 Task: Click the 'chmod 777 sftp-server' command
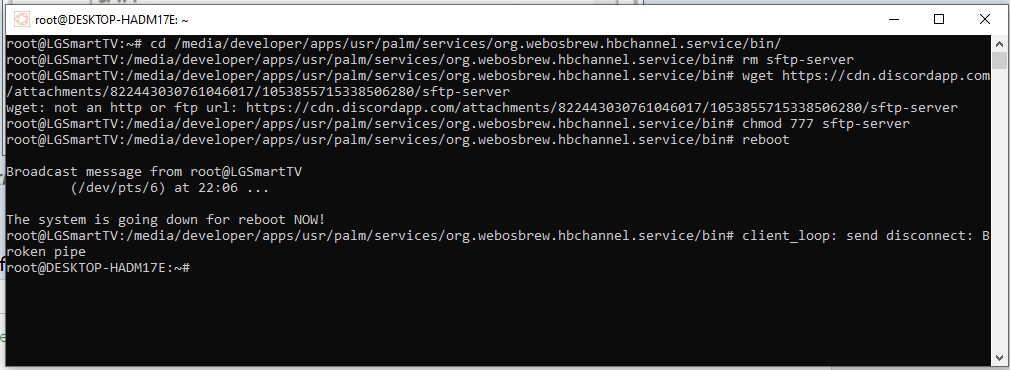point(826,124)
